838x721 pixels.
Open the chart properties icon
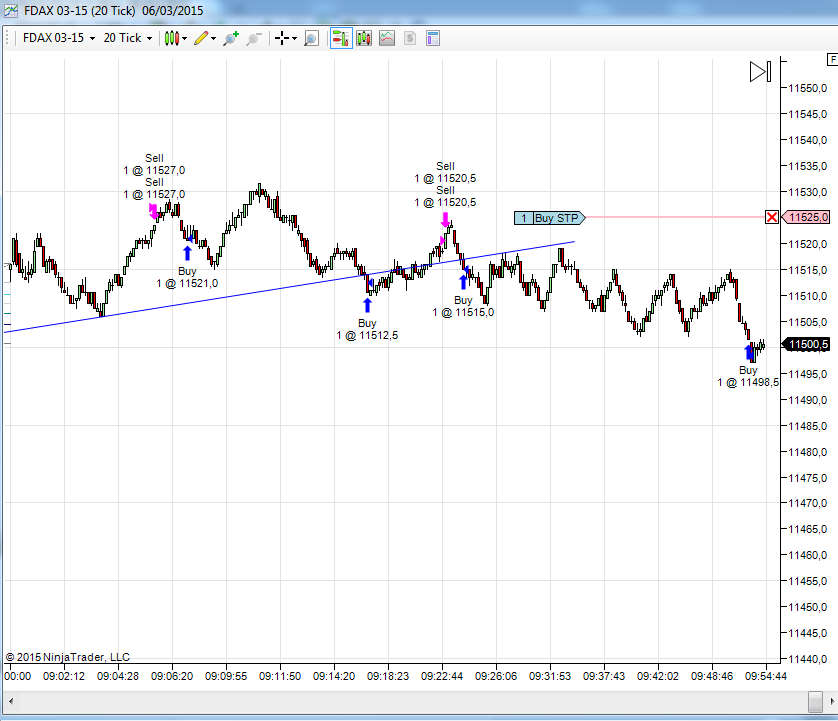[x=433, y=38]
